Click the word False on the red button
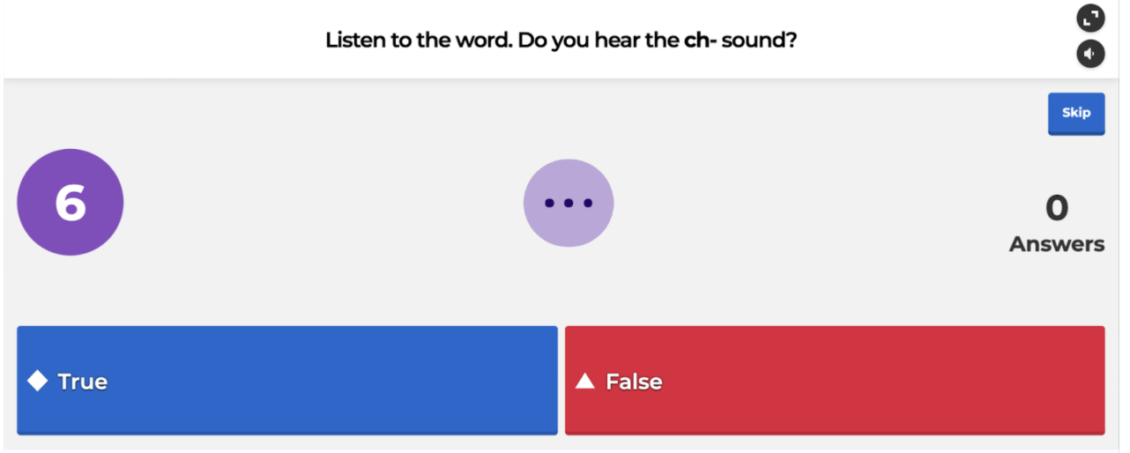 (634, 381)
